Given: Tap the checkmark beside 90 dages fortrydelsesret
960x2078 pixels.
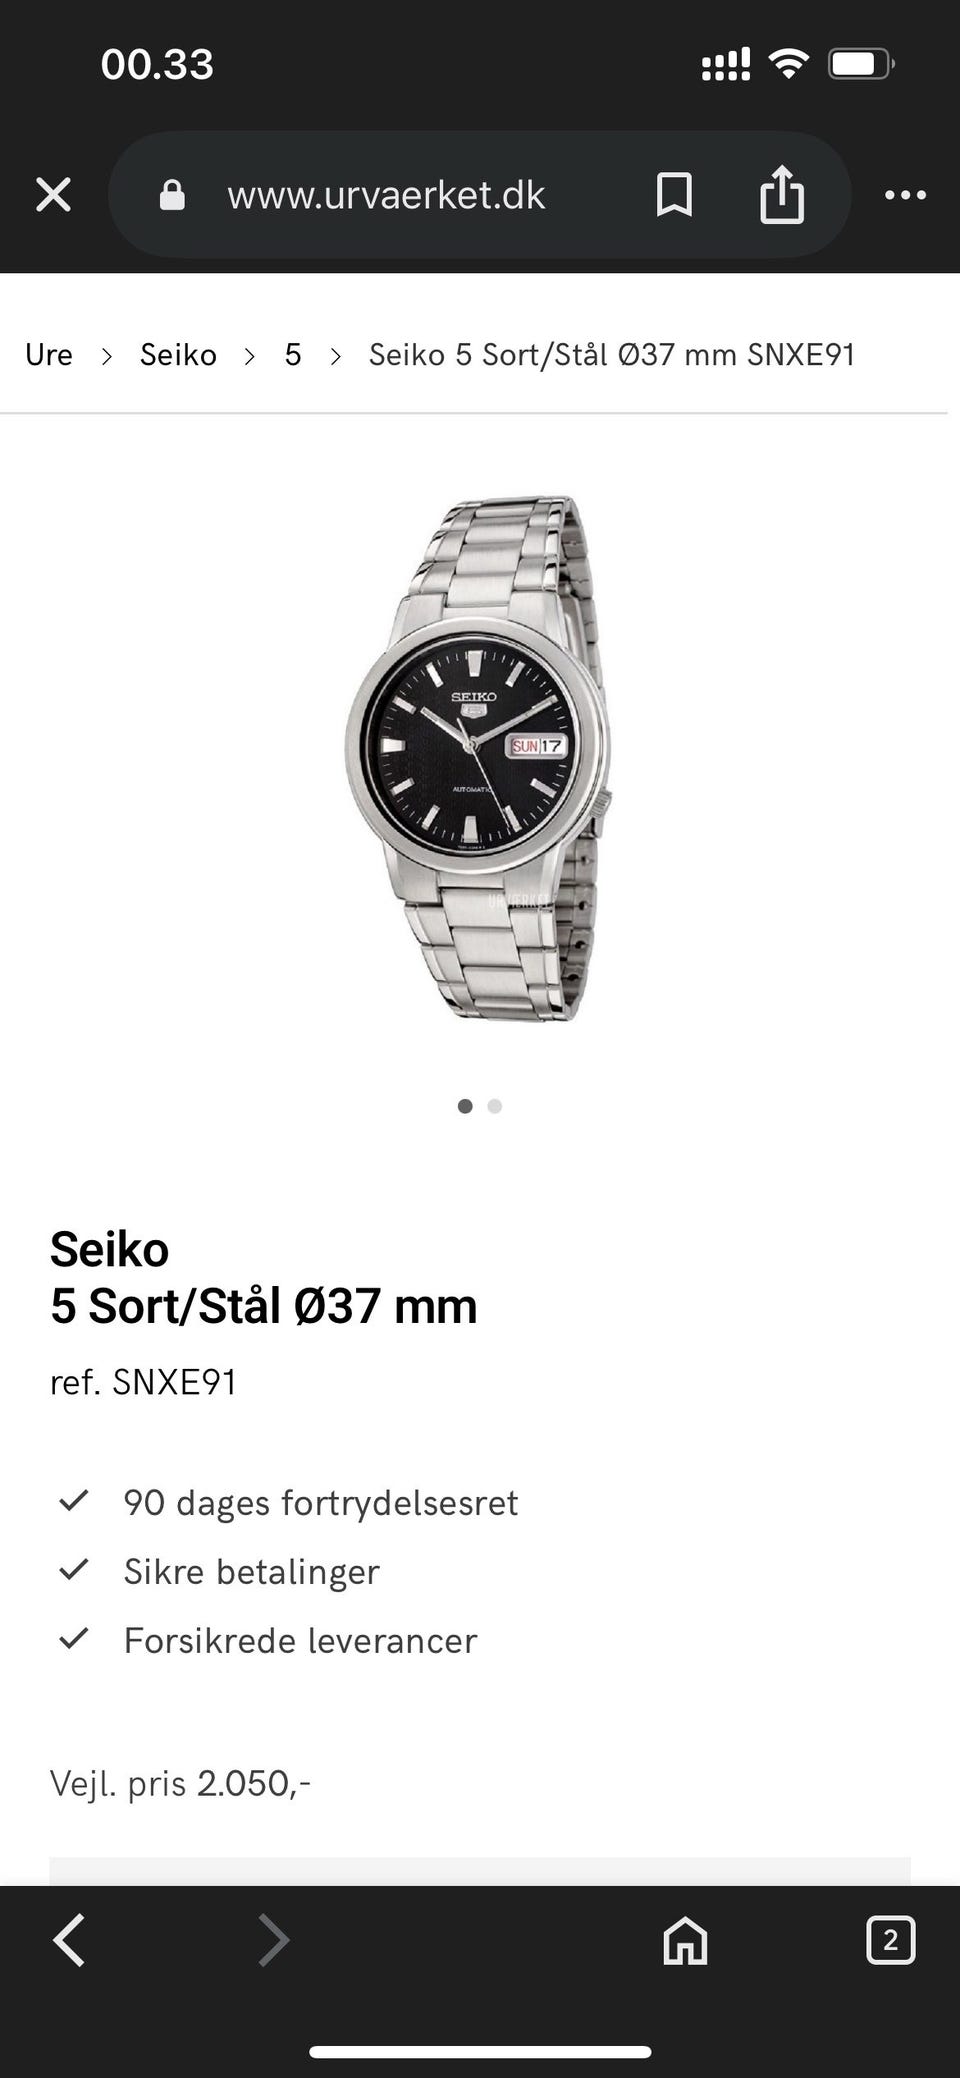Looking at the screenshot, I should (74, 1501).
